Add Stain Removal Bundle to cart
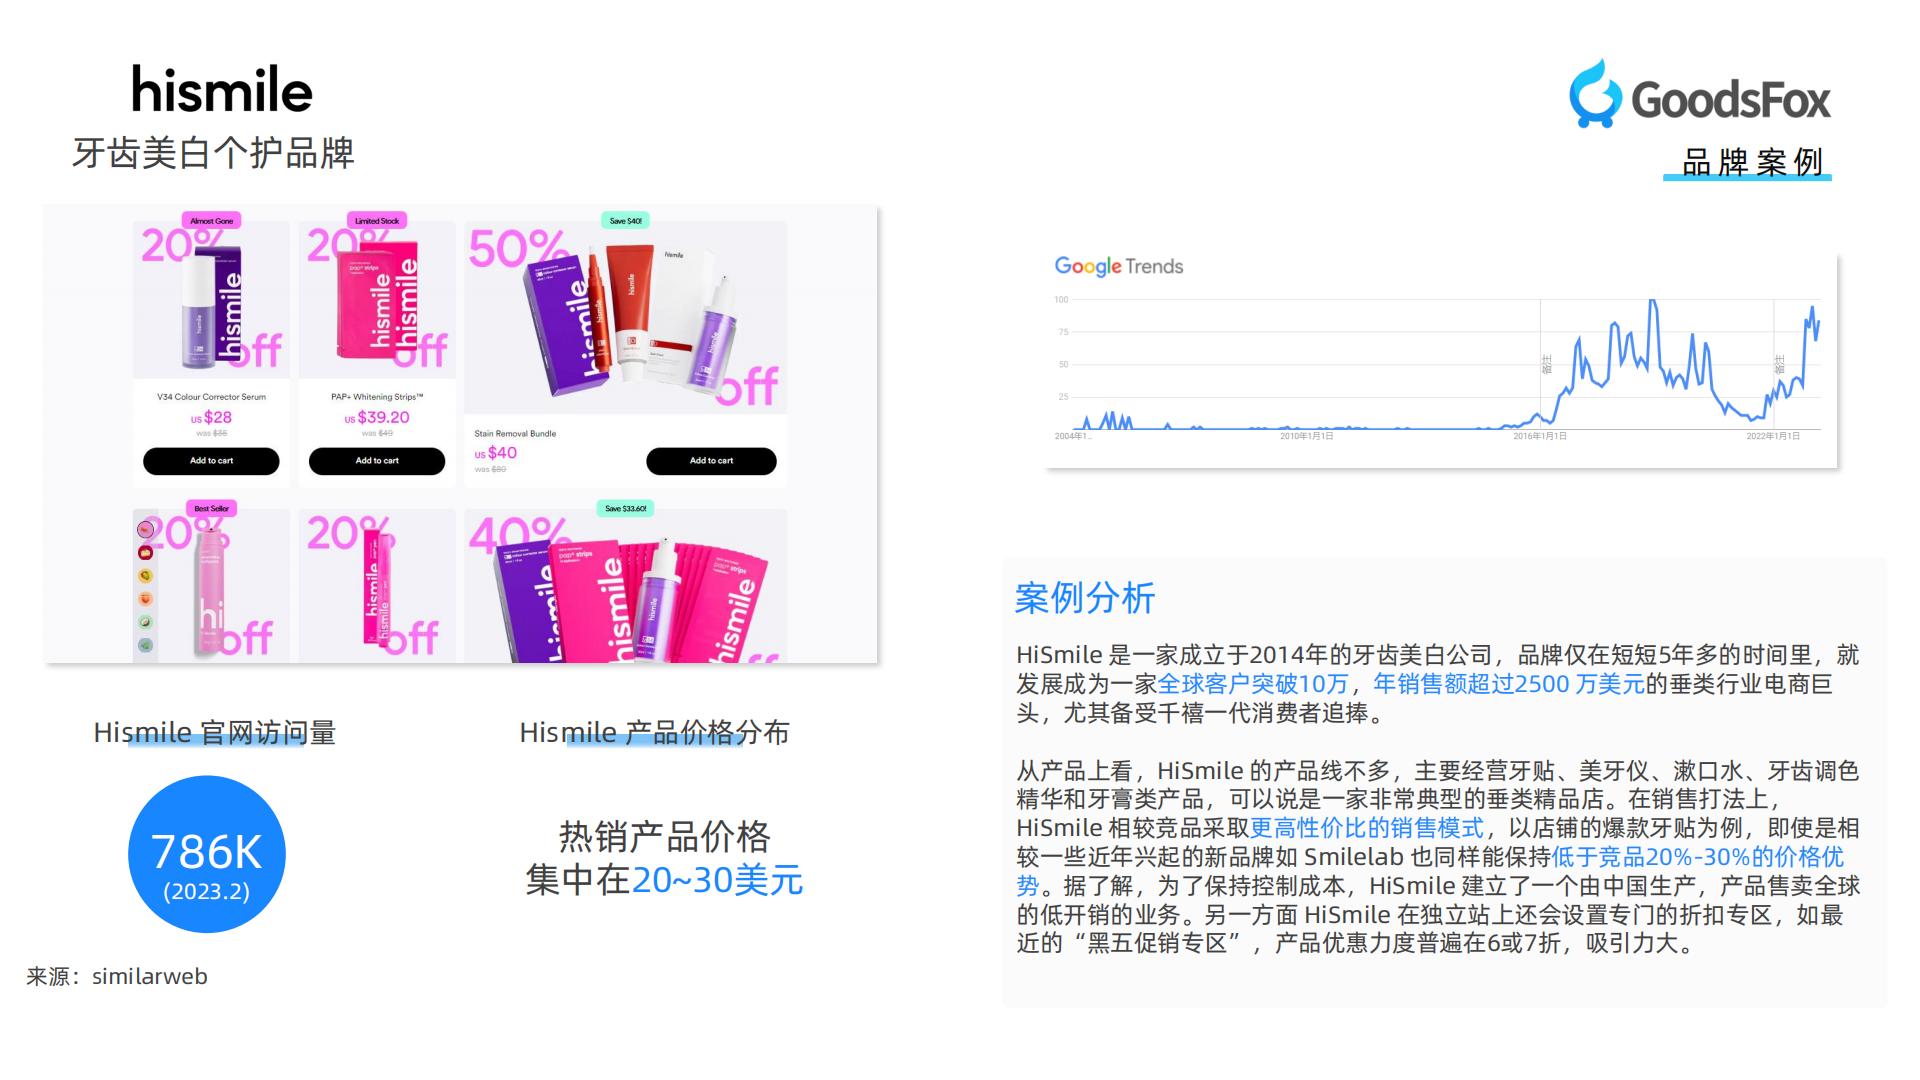 click(711, 461)
